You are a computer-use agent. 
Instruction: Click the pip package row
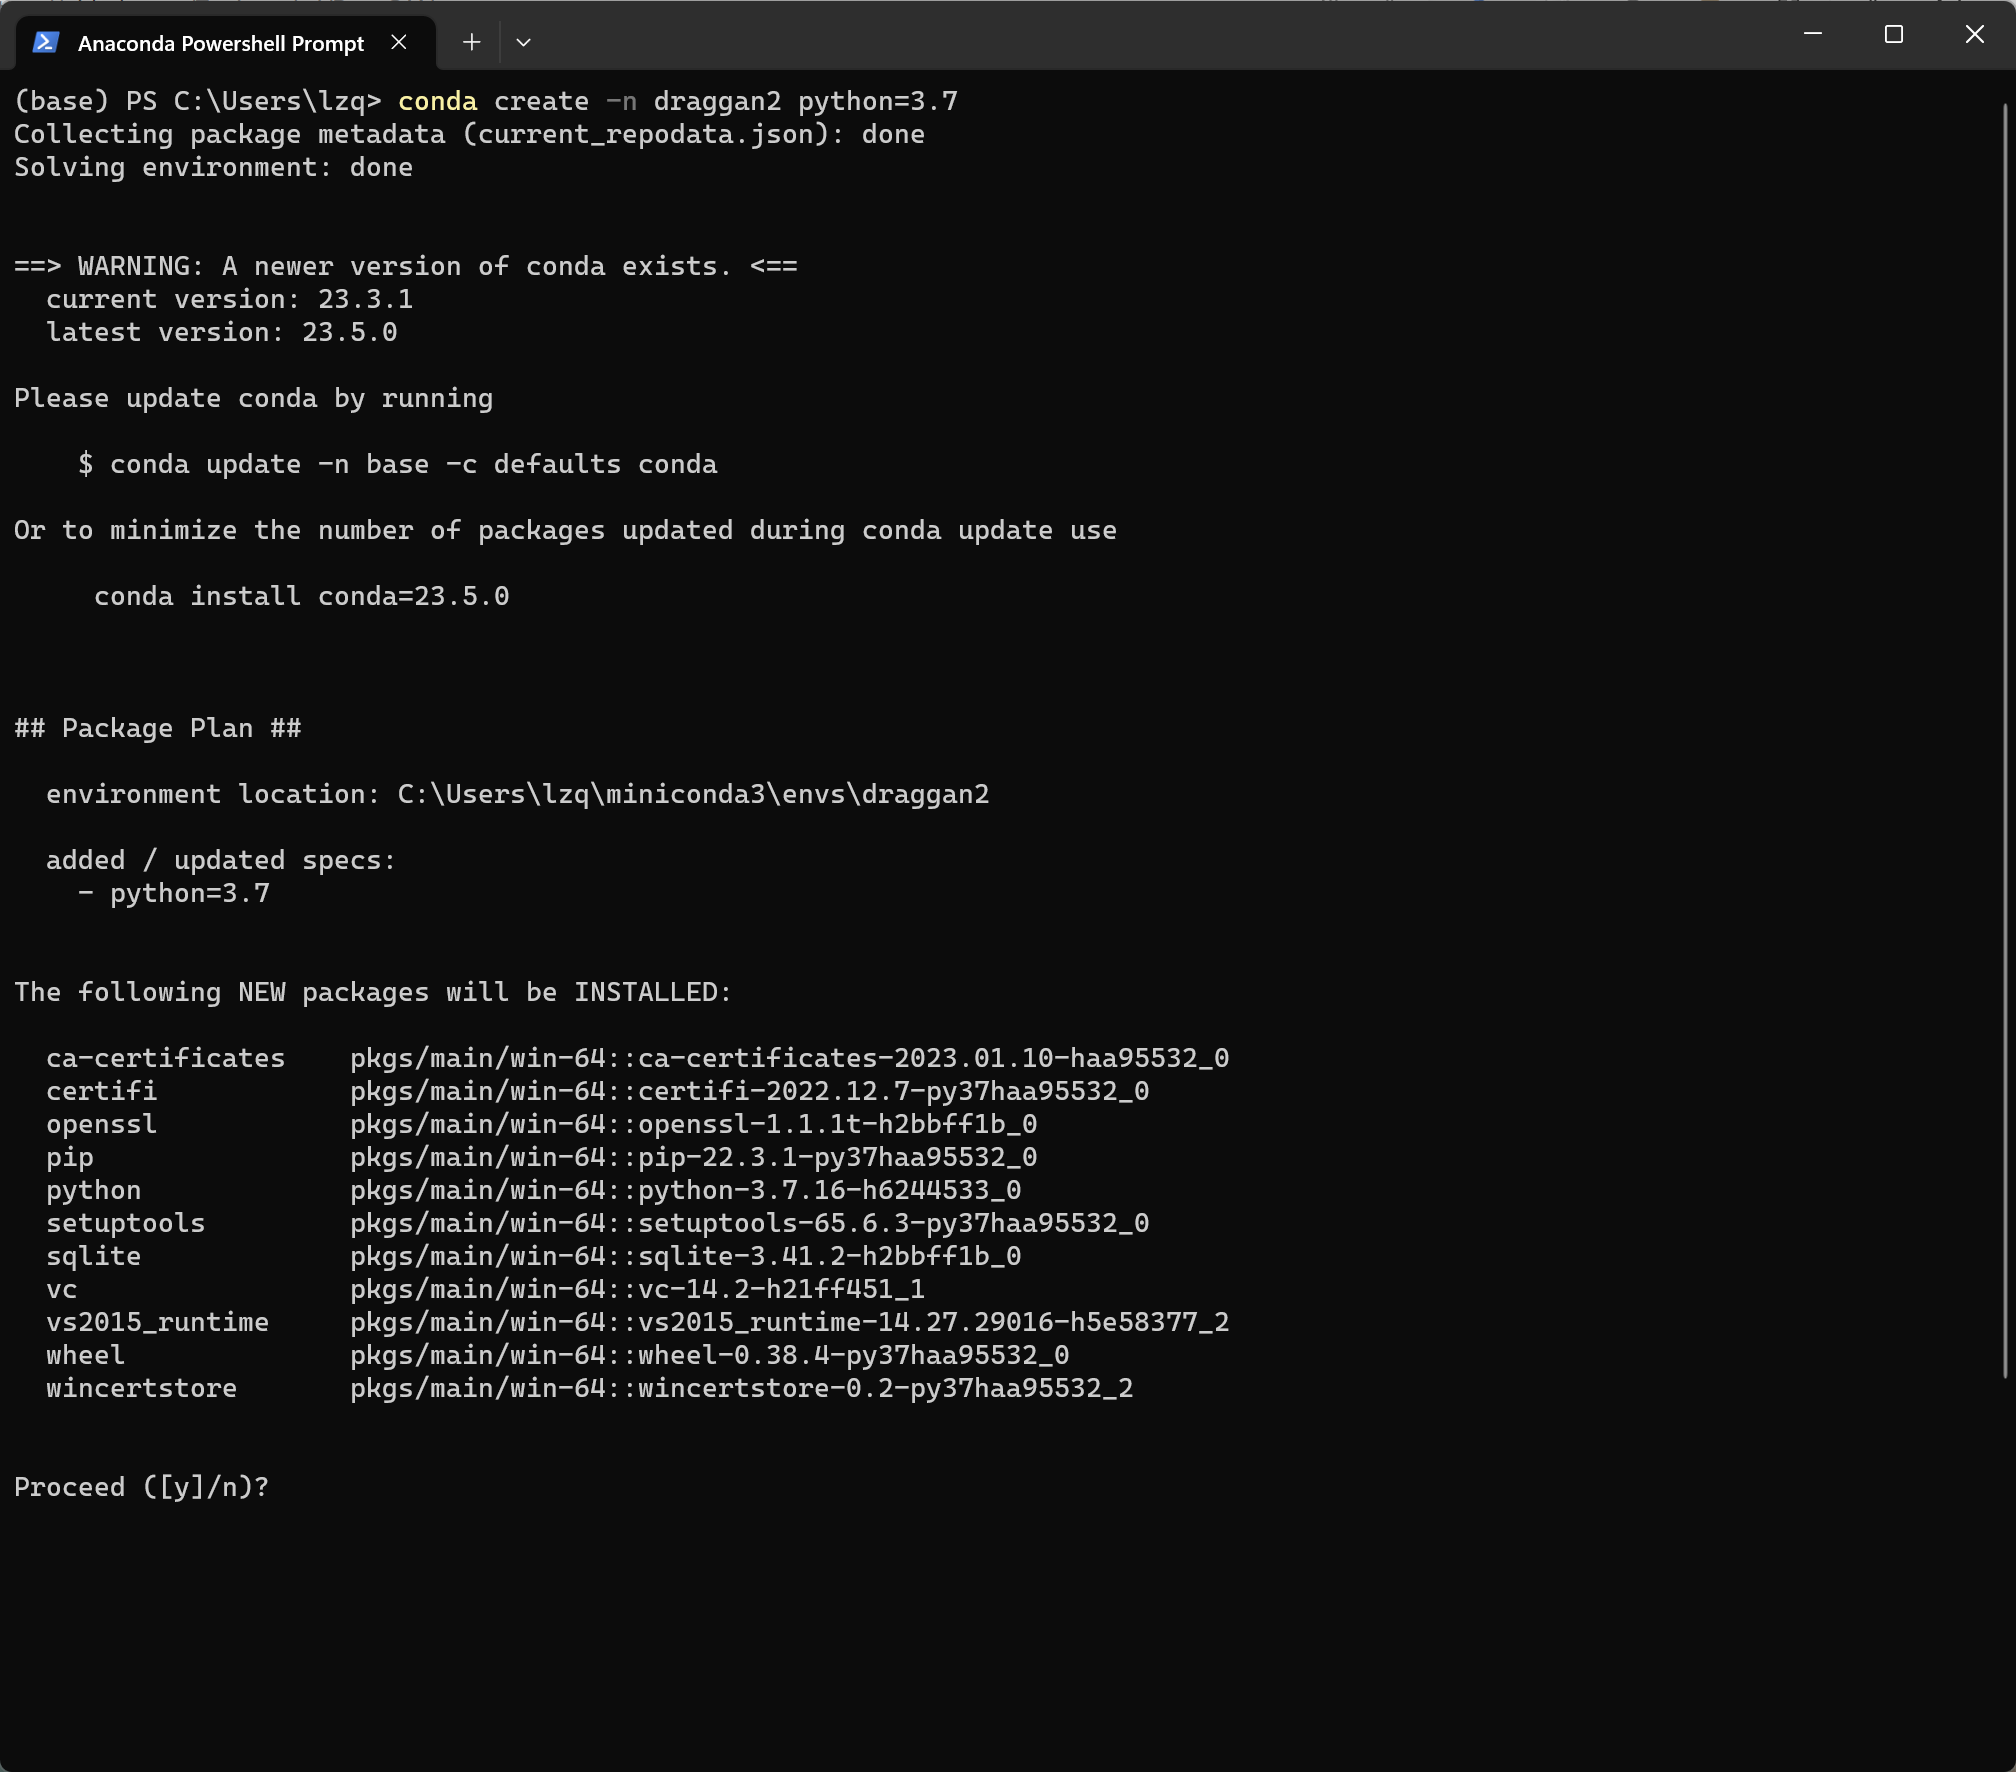[x=542, y=1157]
